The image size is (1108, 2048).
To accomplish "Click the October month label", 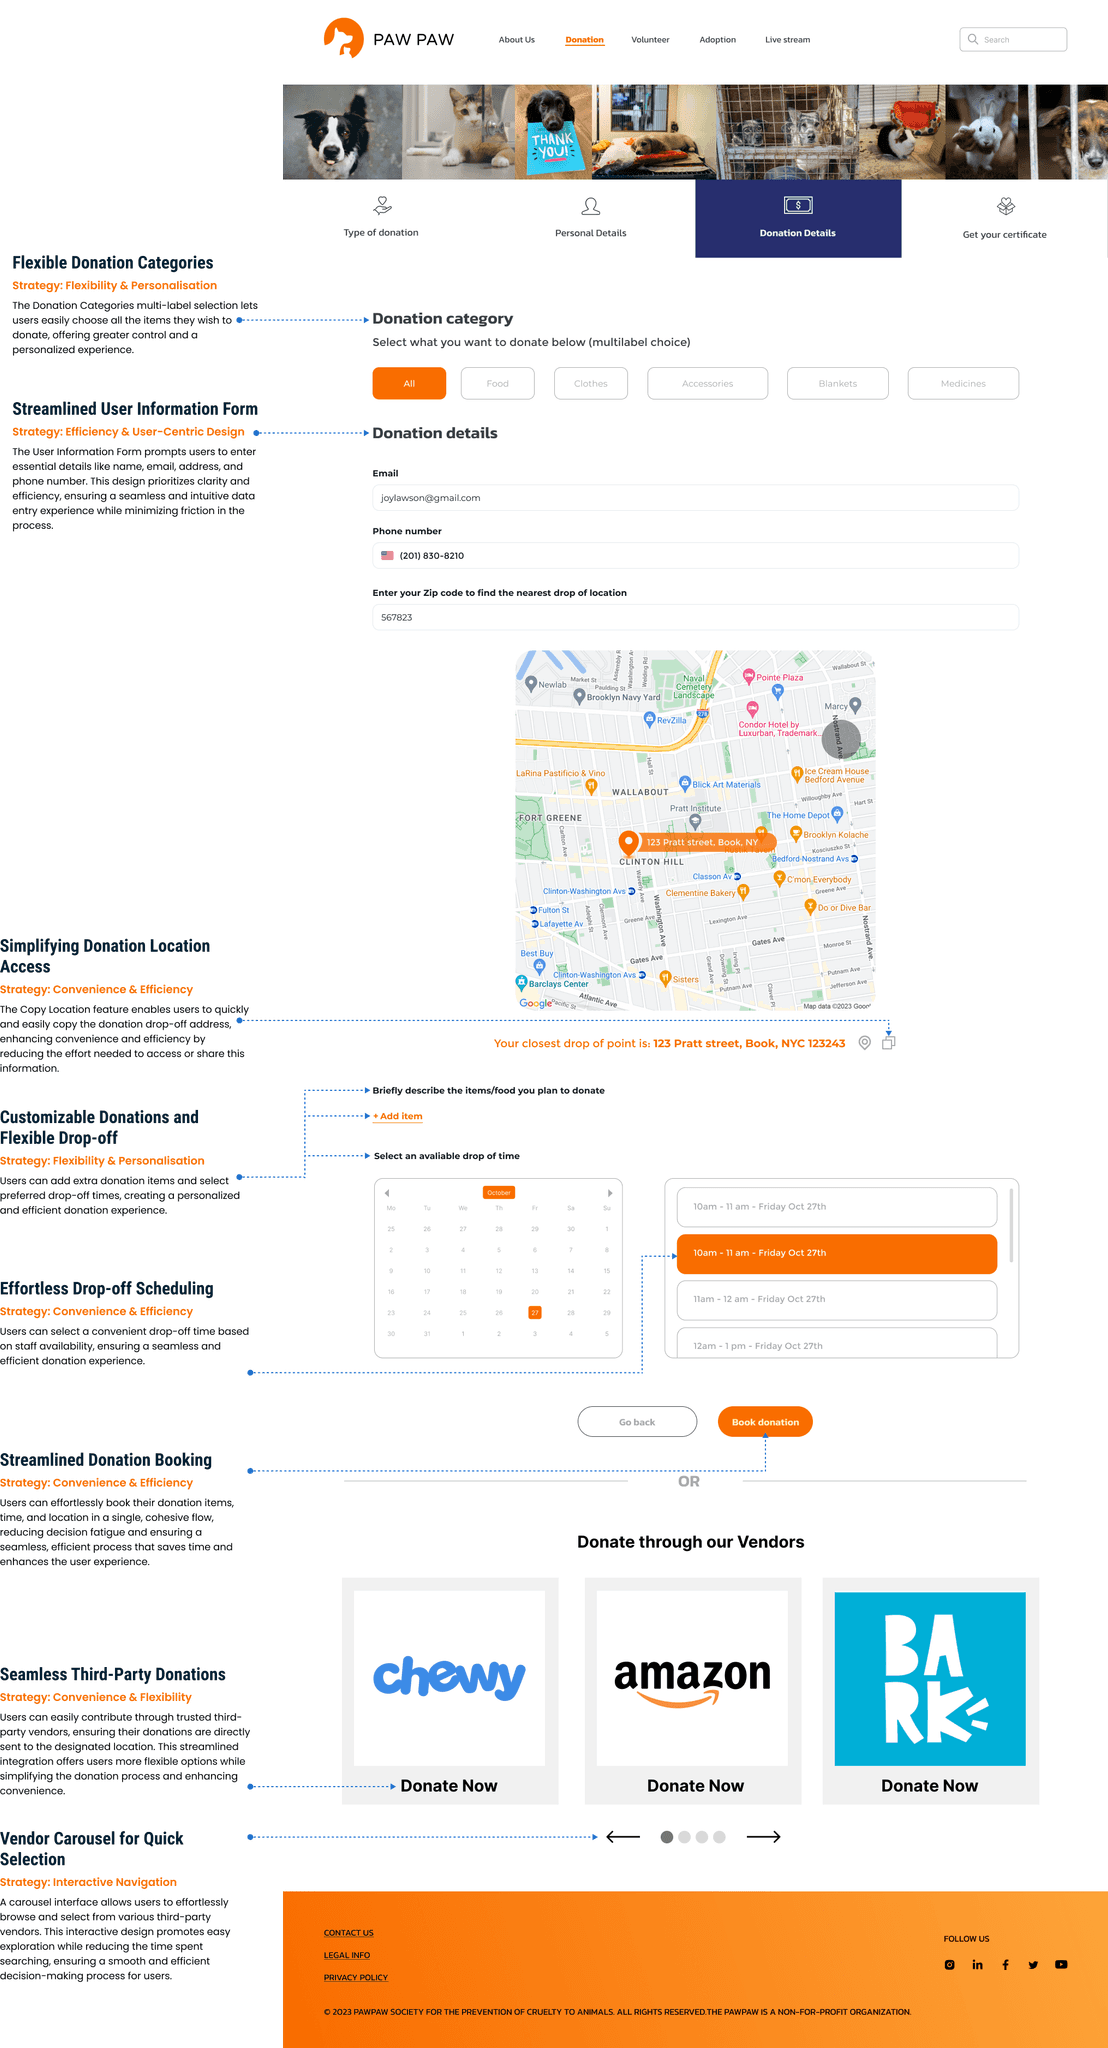I will pos(499,1192).
